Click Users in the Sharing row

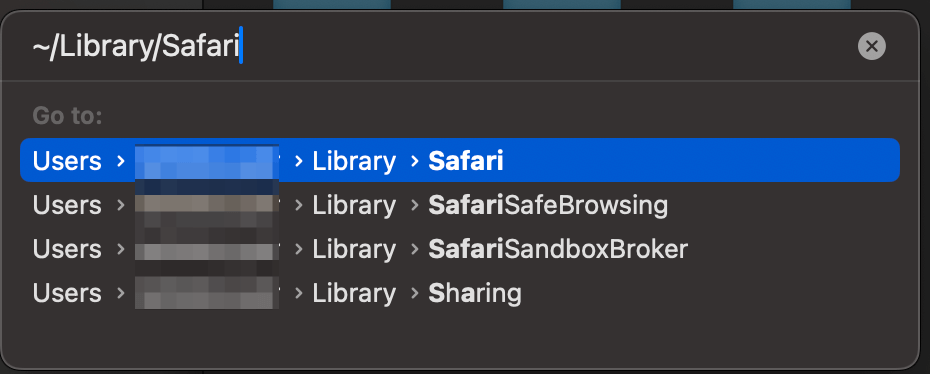tap(67, 293)
